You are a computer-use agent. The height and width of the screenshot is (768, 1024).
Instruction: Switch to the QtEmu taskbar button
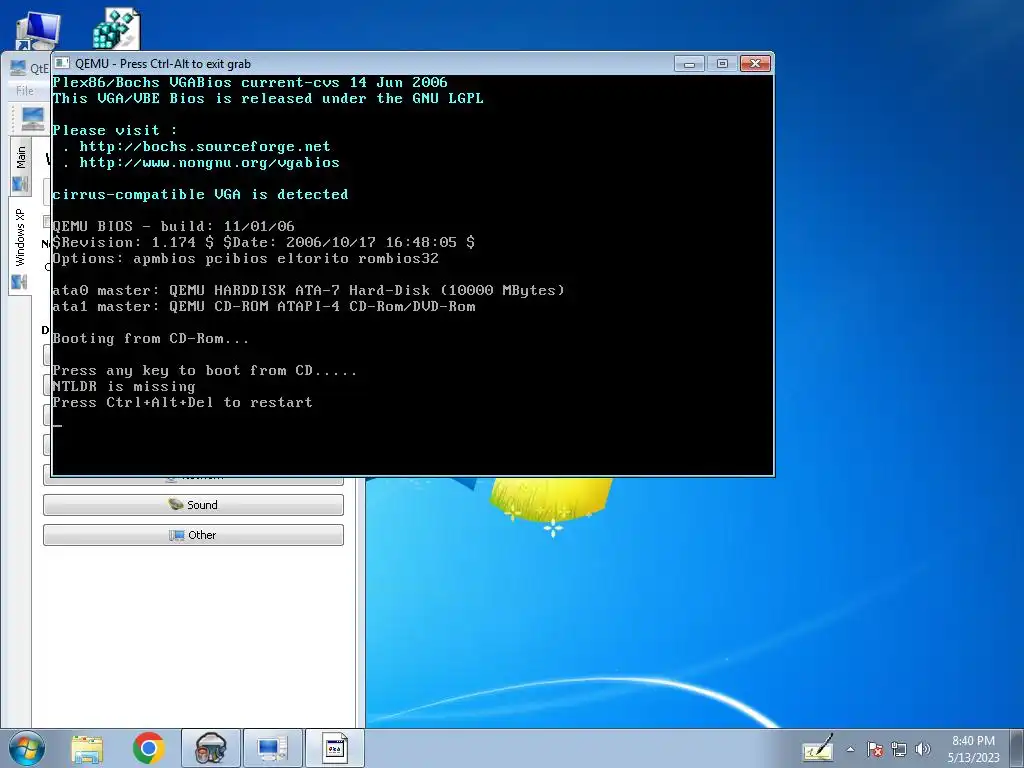pos(210,748)
